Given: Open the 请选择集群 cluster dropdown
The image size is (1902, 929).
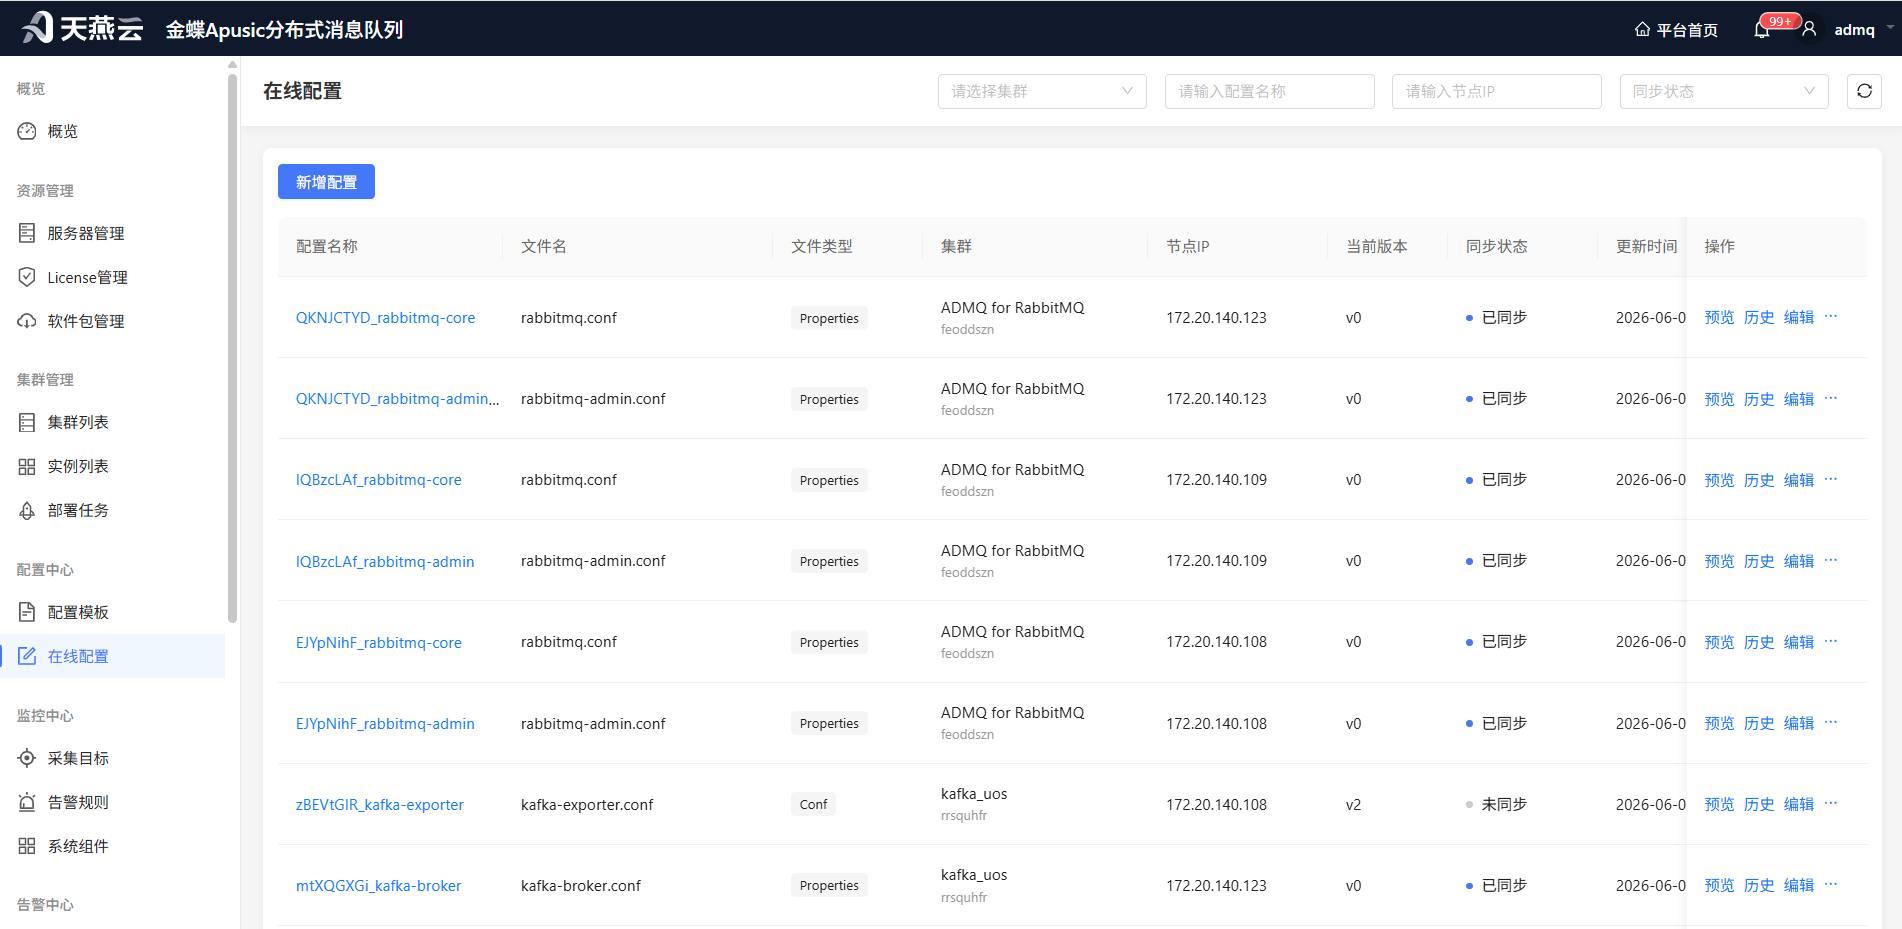Looking at the screenshot, I should [1042, 91].
